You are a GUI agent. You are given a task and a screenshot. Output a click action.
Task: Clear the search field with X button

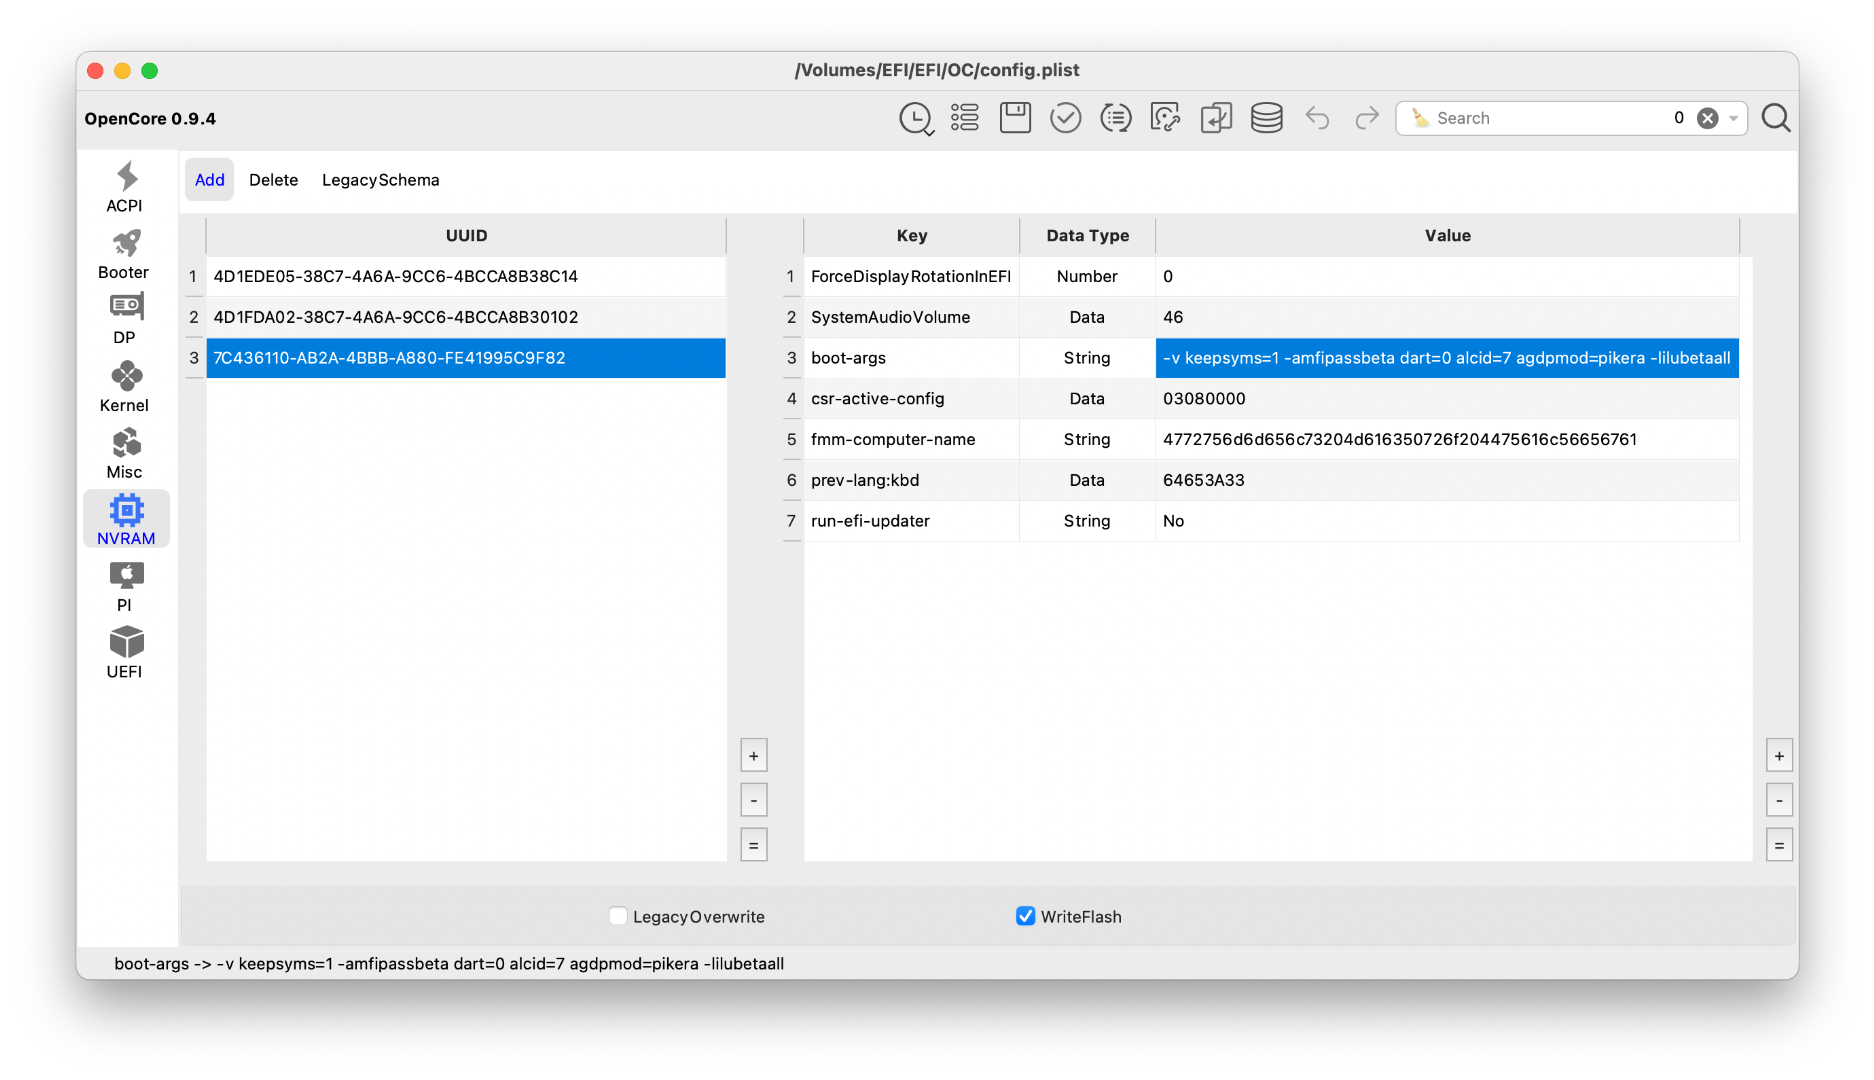tap(1708, 118)
